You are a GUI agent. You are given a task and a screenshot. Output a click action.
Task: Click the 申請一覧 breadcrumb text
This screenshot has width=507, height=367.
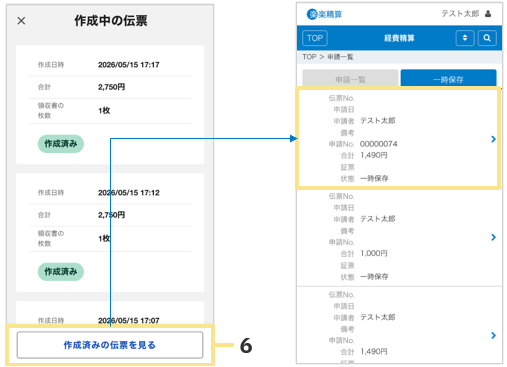click(x=340, y=57)
